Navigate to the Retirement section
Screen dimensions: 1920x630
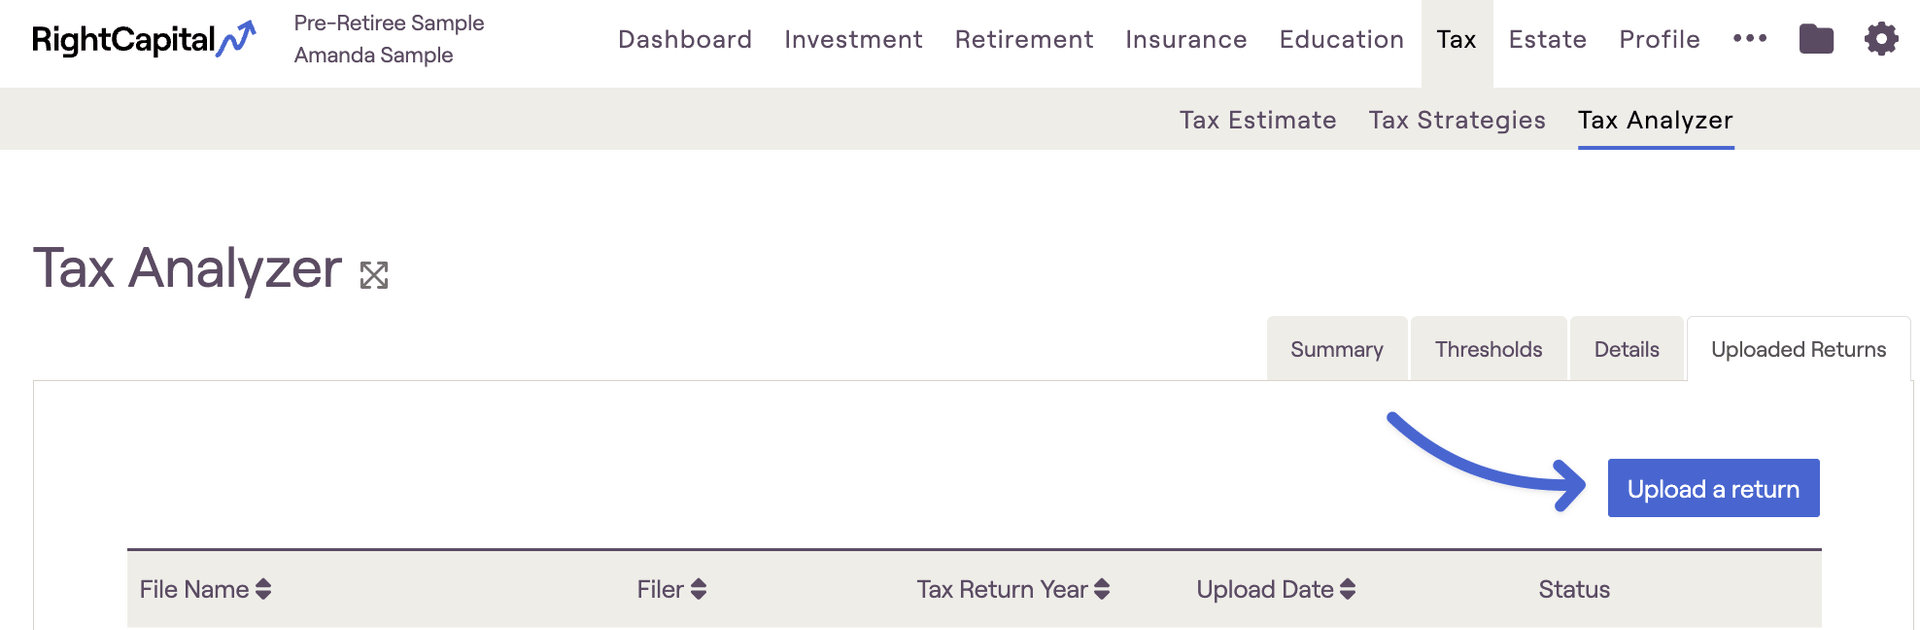(1024, 39)
